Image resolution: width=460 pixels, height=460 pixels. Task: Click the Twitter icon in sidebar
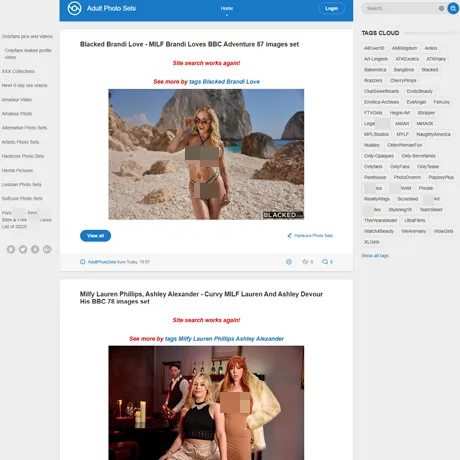[23, 249]
